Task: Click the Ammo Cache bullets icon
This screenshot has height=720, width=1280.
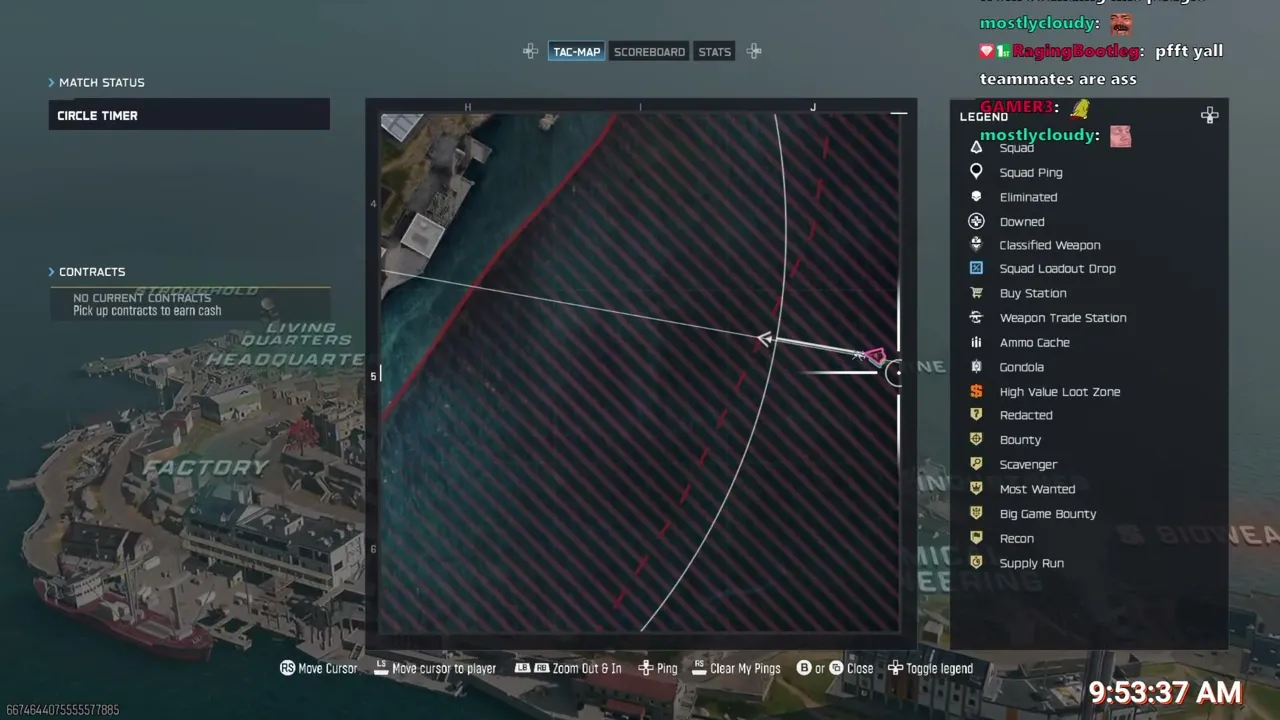Action: tap(976, 342)
